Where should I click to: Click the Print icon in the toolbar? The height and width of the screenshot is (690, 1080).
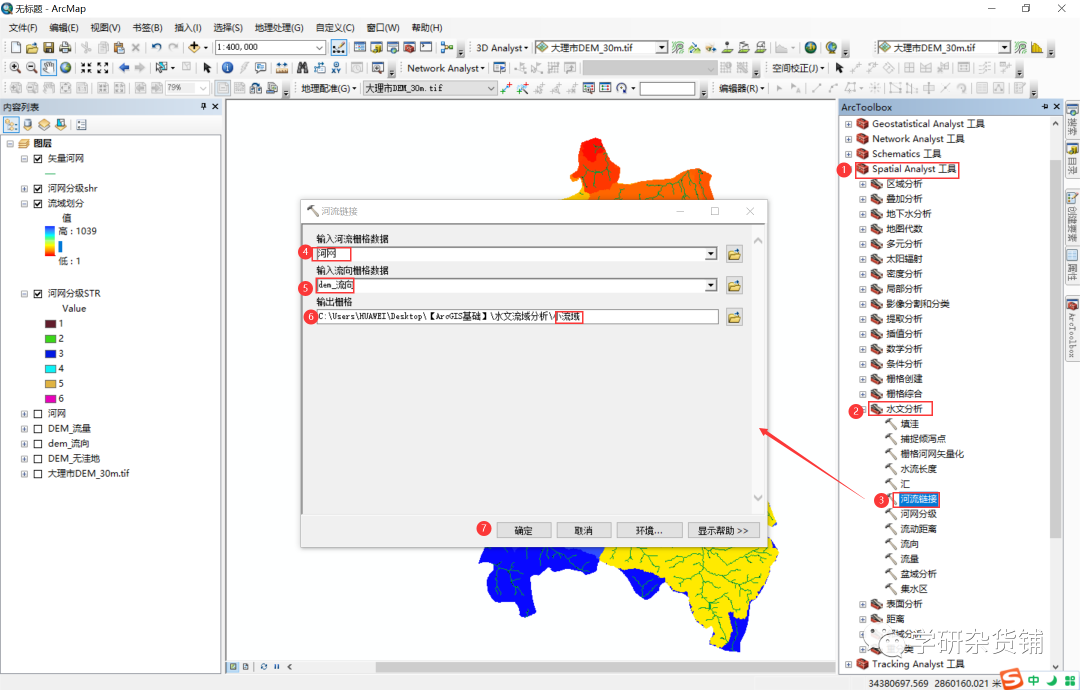65,48
